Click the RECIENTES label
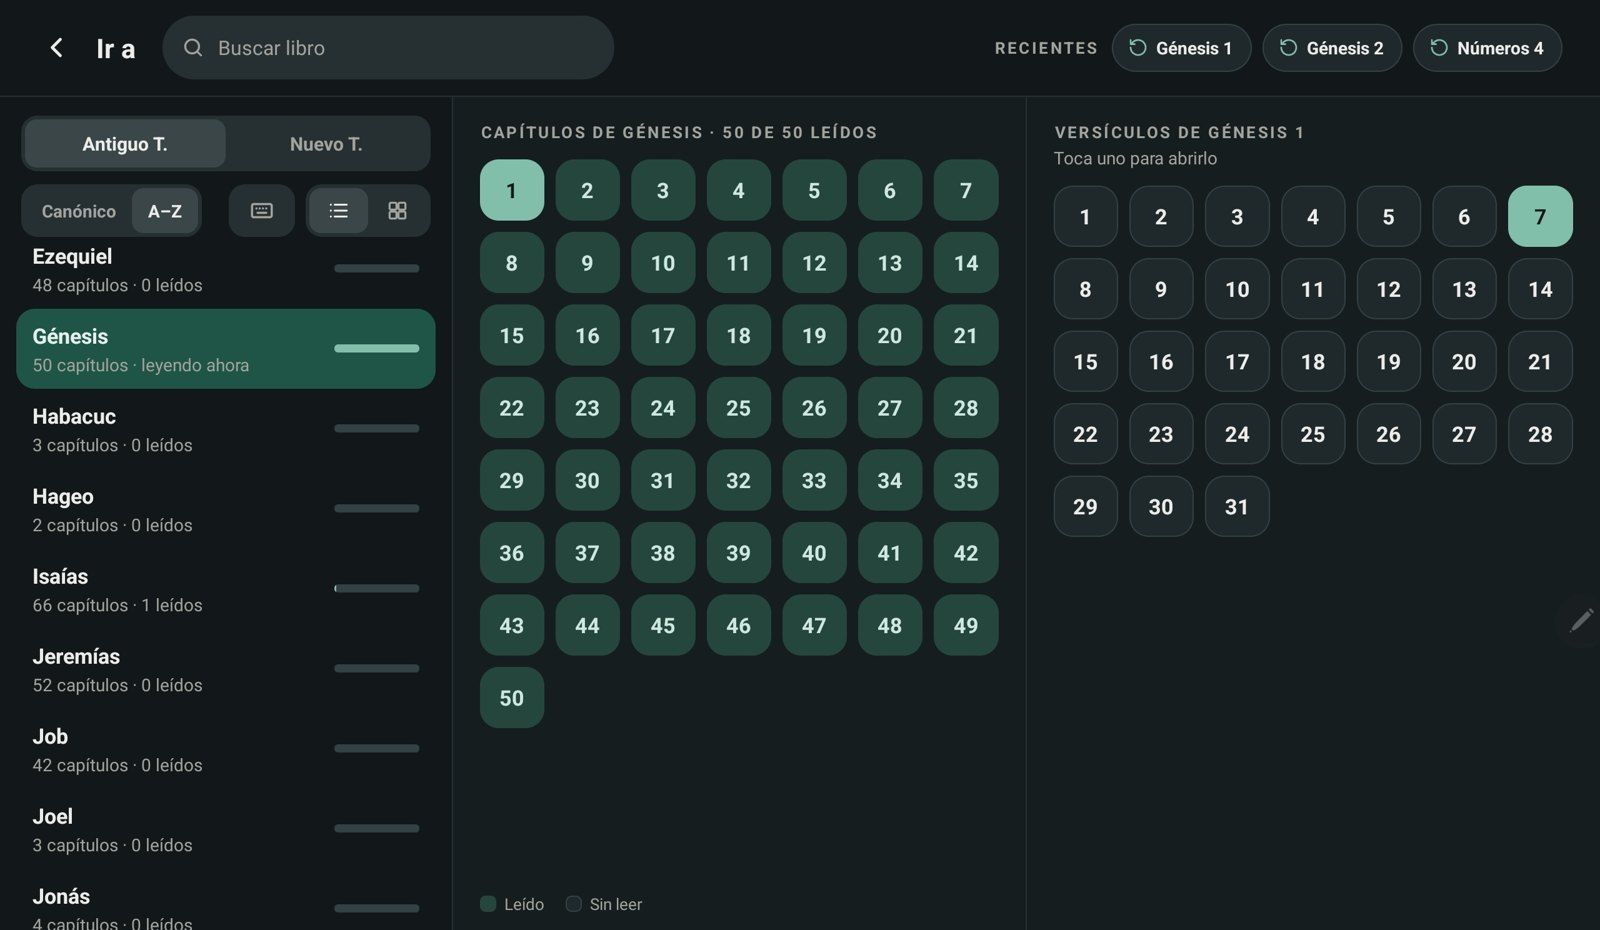Viewport: 1600px width, 930px height. pos(1046,48)
